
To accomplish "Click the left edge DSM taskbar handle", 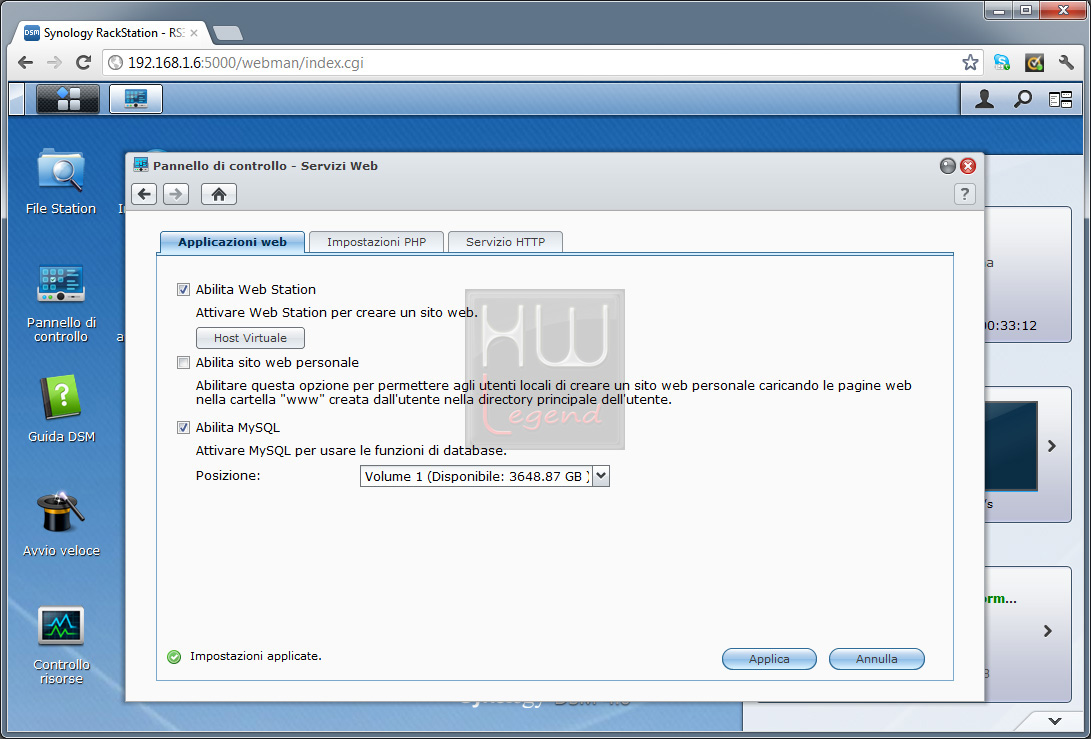I will pos(17,99).
